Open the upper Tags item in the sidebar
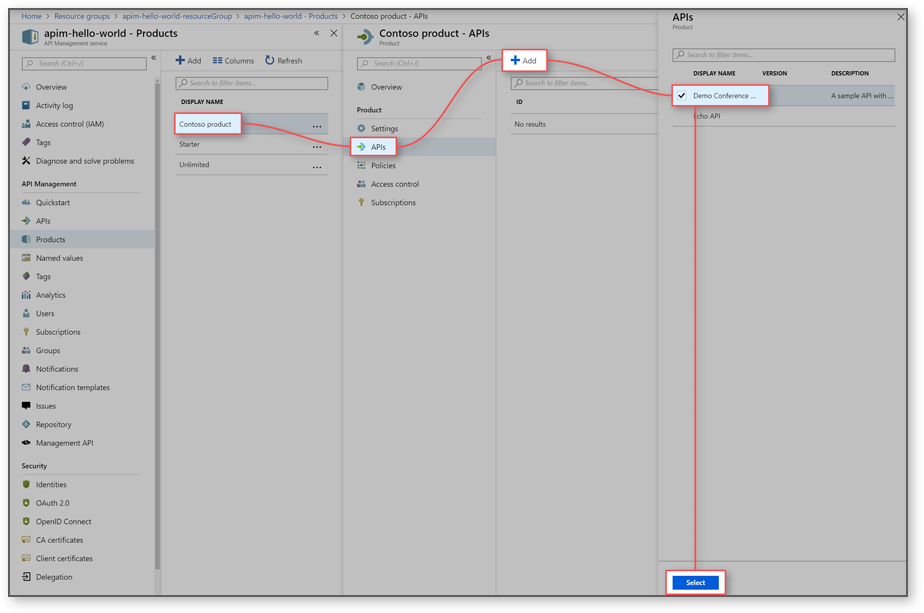The height and width of the screenshot is (613, 924). pos(43,143)
